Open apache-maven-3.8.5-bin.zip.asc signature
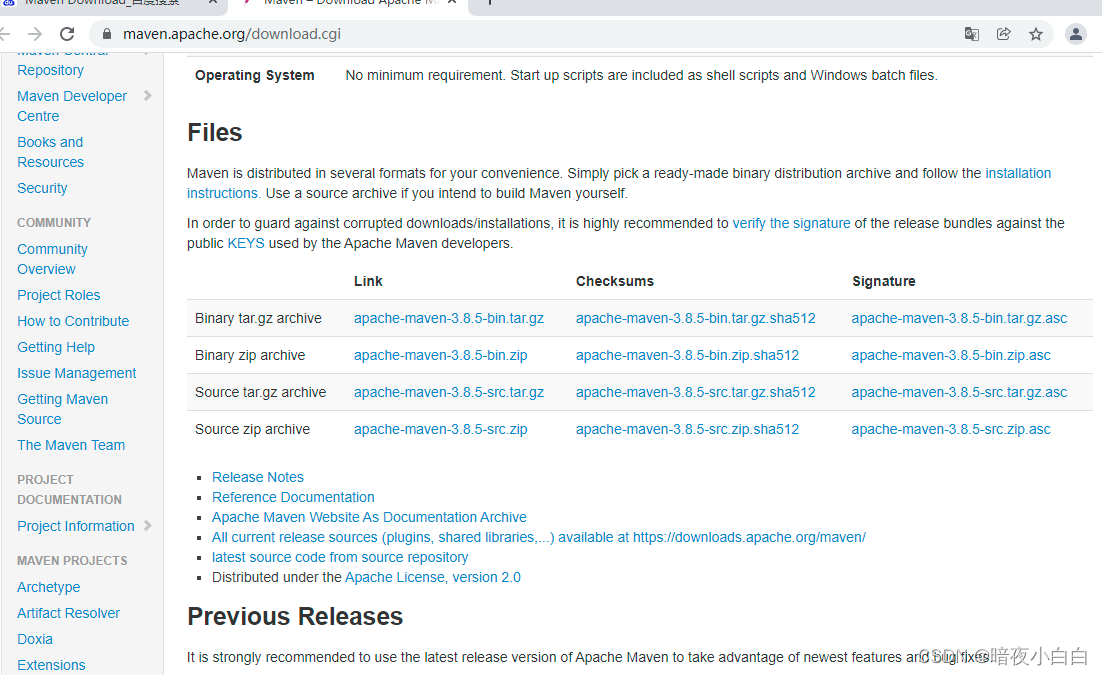The width and height of the screenshot is (1102, 675). point(951,355)
